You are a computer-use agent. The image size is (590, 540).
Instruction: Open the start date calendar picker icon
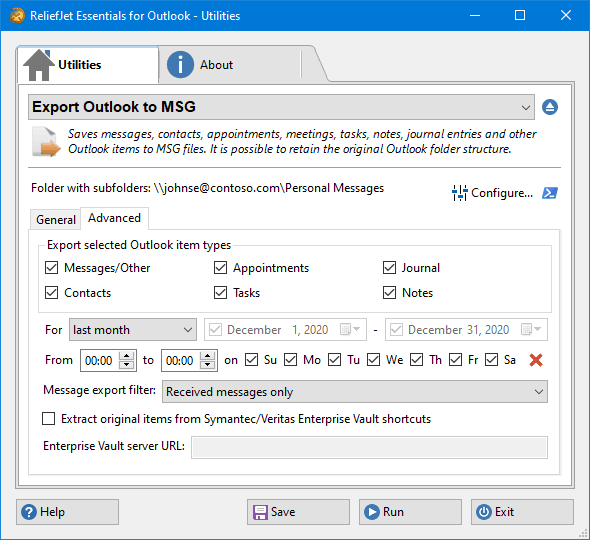[350, 330]
